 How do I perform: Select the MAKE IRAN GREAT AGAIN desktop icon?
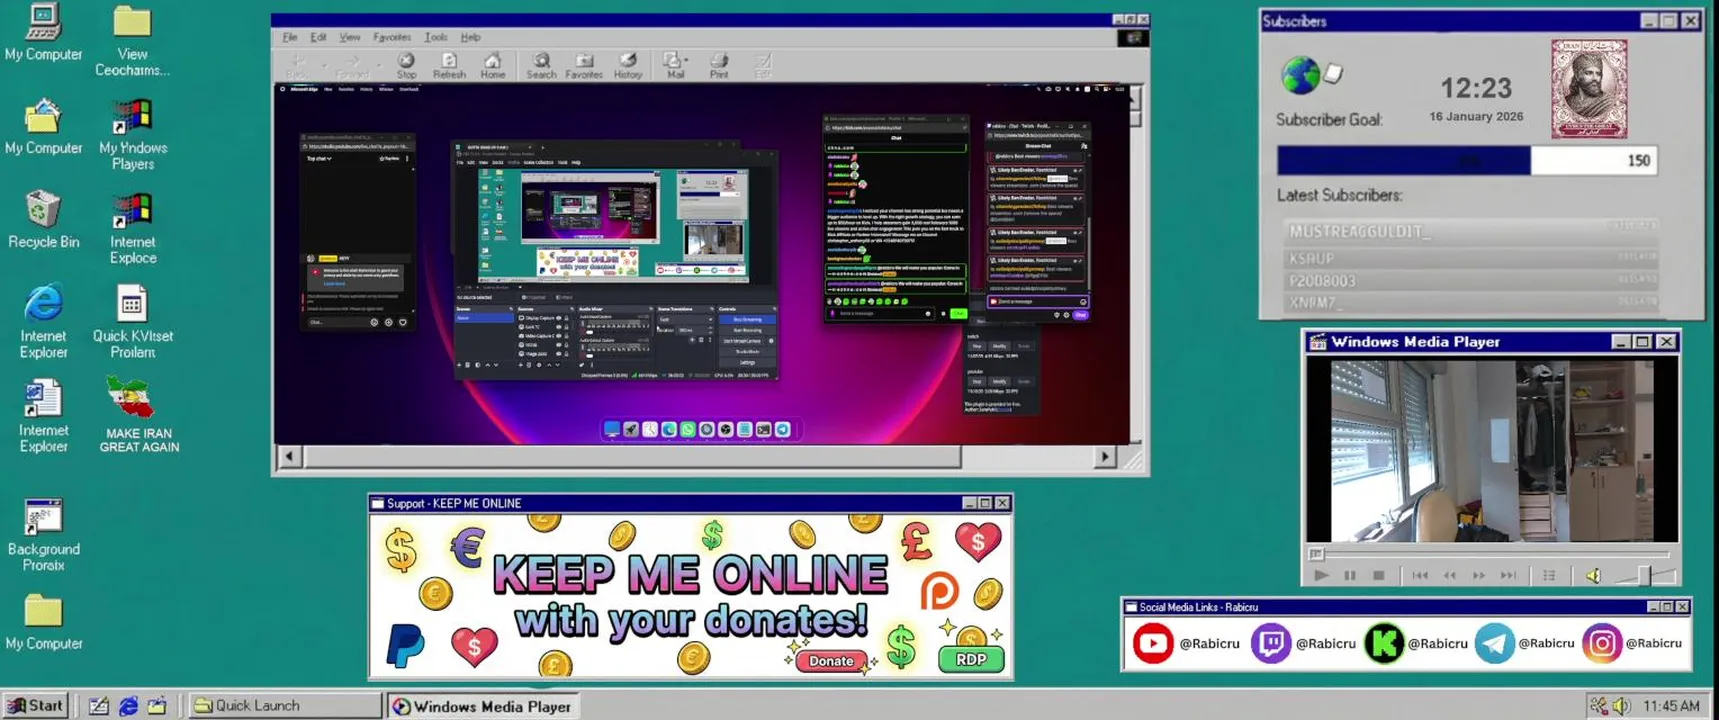click(x=139, y=415)
